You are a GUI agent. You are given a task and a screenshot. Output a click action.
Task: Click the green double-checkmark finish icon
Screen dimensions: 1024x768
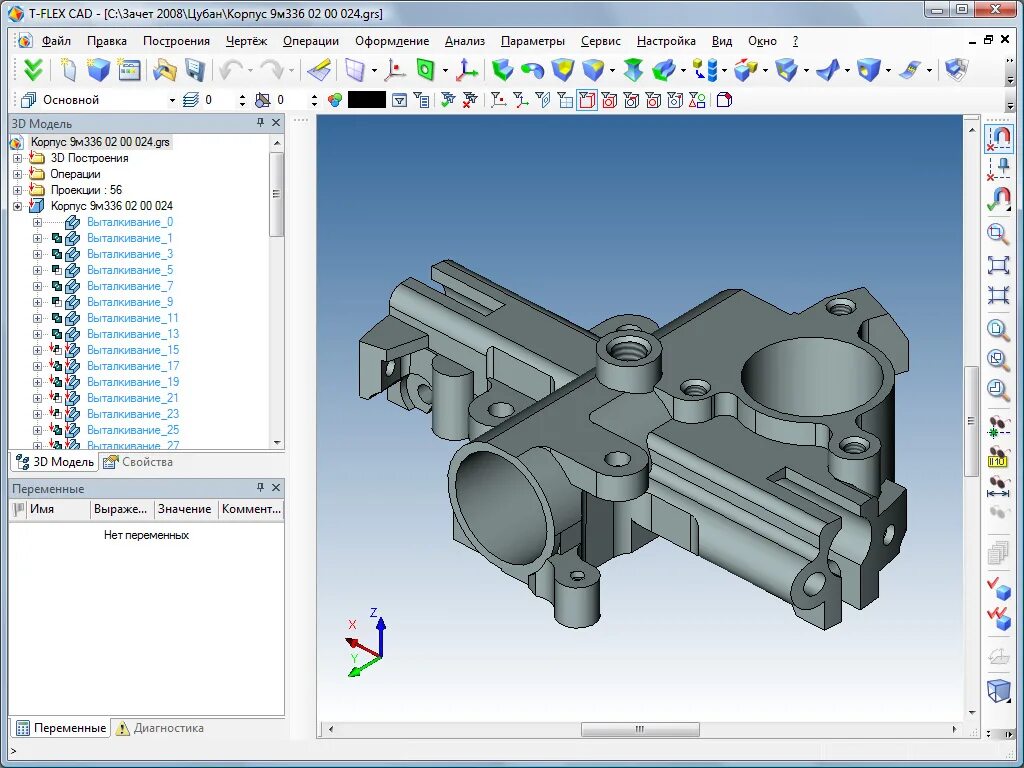31,69
